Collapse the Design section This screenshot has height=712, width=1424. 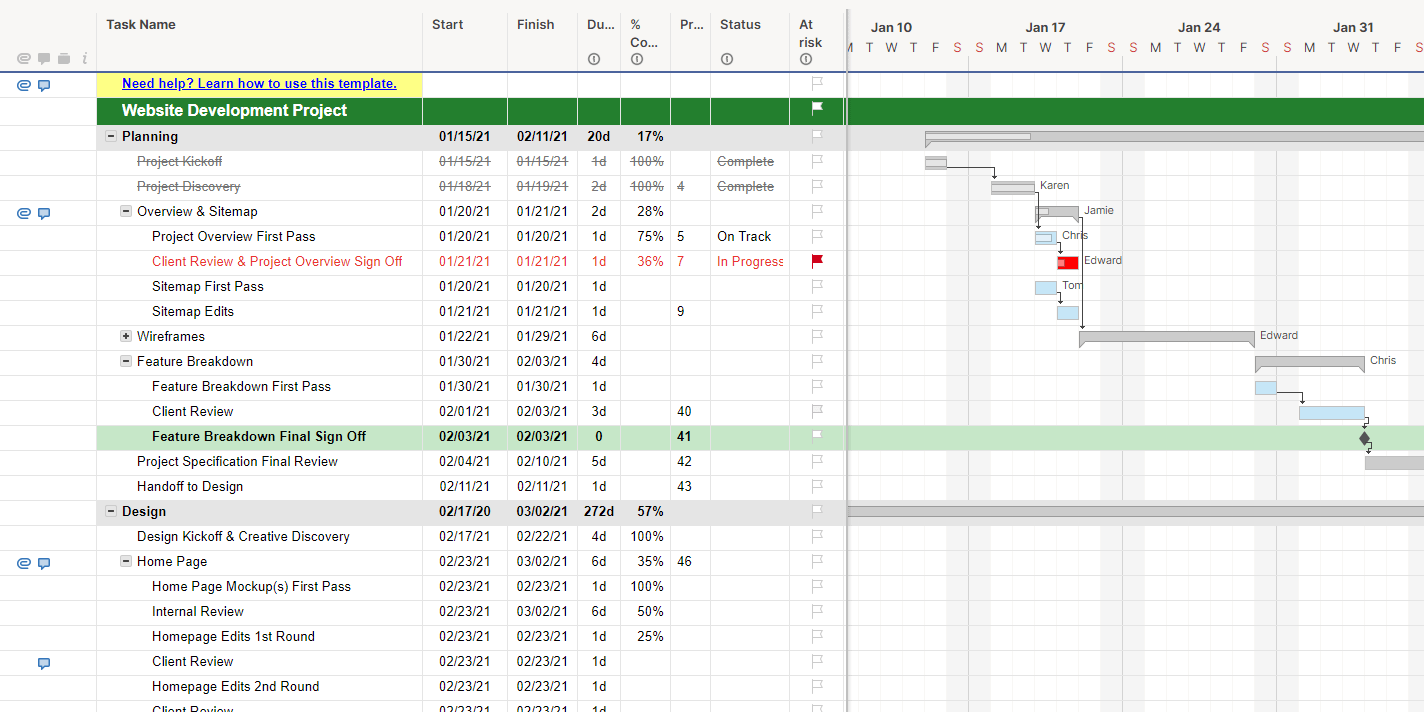click(111, 511)
